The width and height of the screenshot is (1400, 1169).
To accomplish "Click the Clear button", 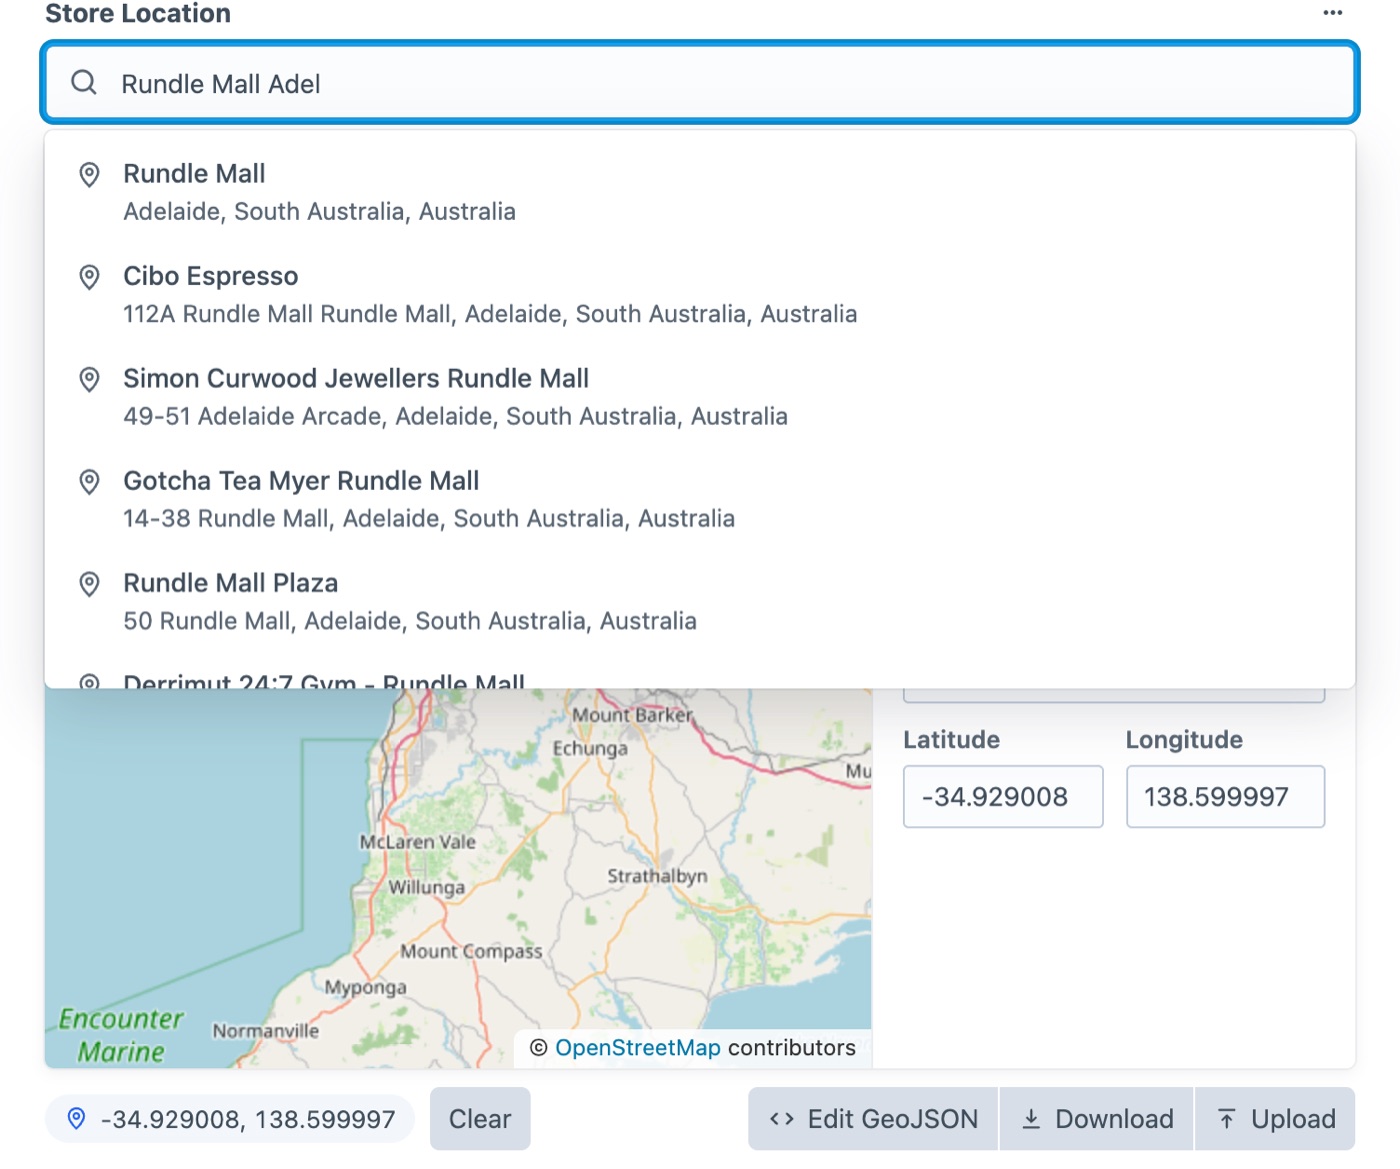I will click(480, 1119).
